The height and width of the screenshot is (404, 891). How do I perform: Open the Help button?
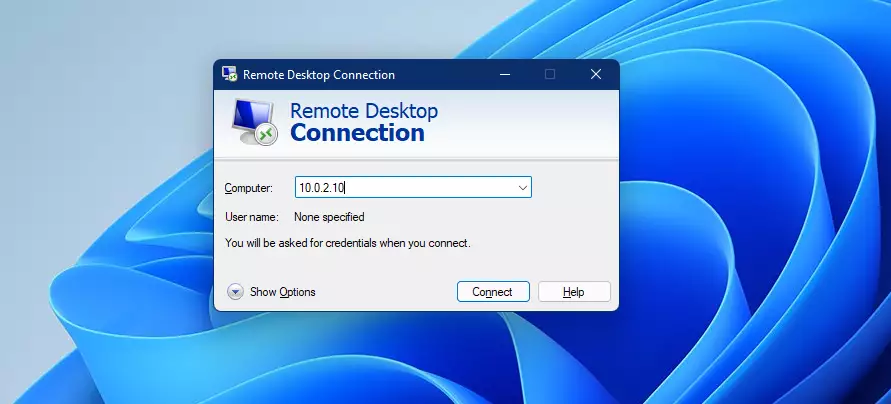click(x=574, y=292)
